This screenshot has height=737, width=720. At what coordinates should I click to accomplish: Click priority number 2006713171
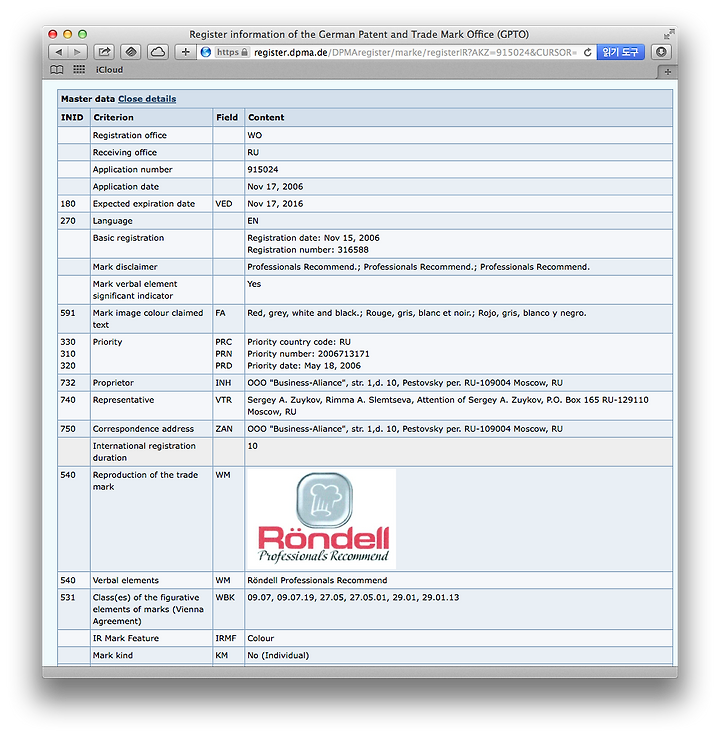point(308,353)
